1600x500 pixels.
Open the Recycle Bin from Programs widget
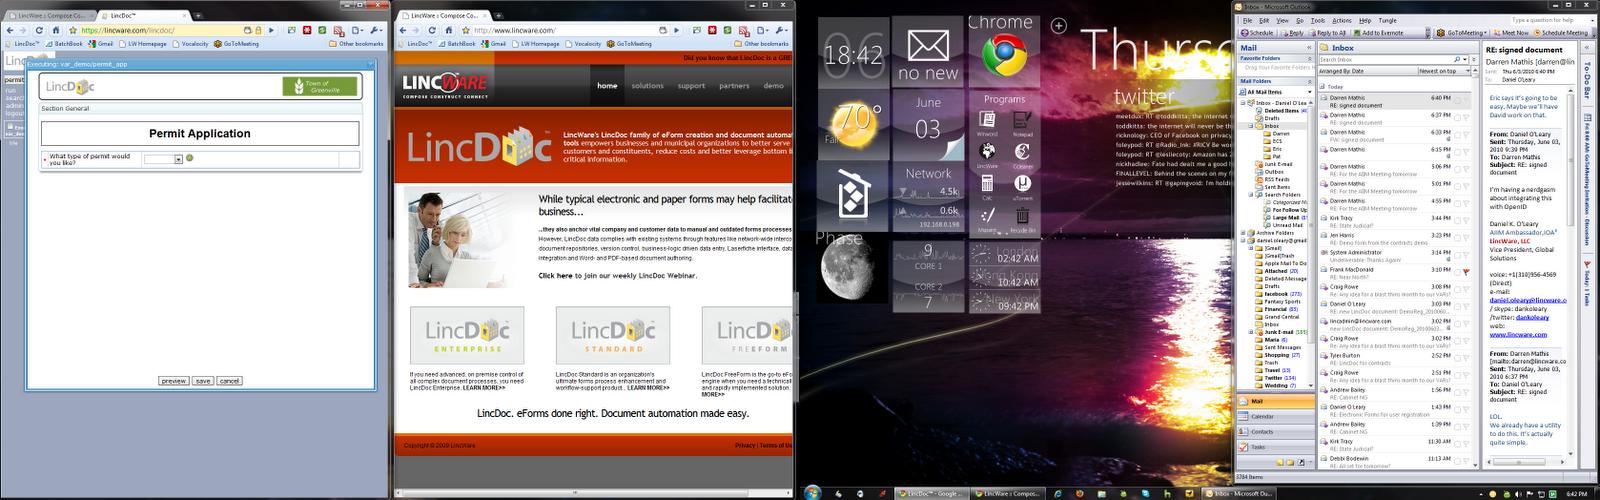point(1022,218)
